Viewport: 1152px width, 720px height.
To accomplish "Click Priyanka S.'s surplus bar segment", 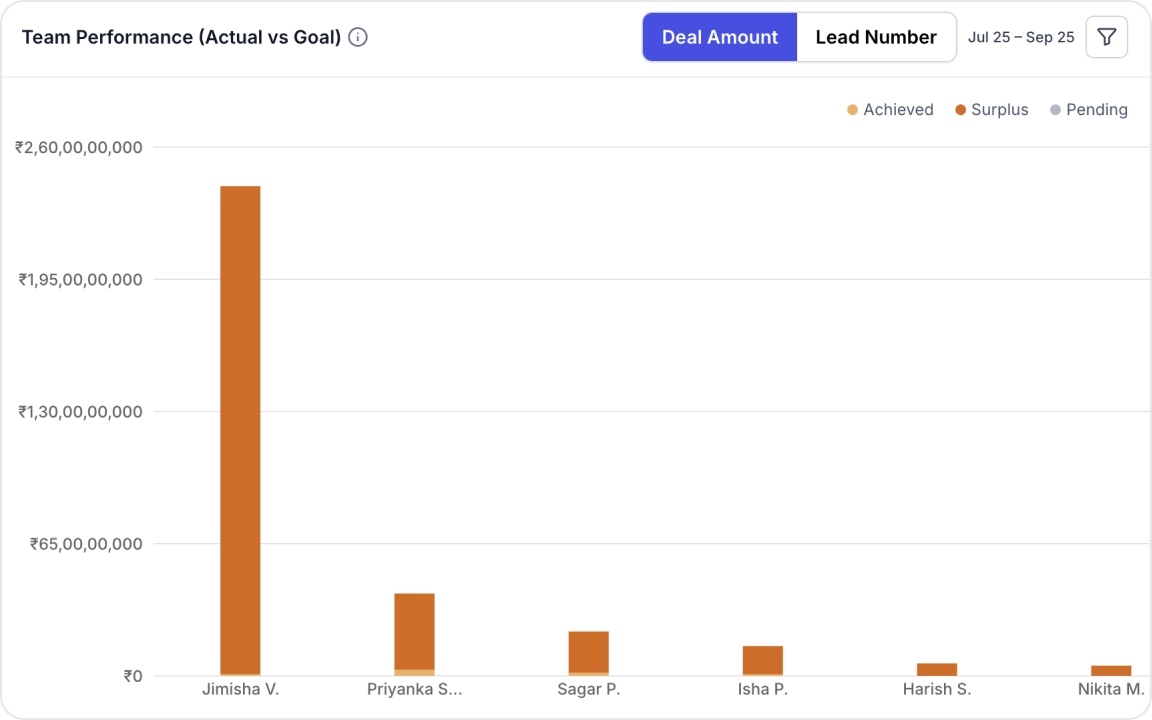I will coord(414,630).
